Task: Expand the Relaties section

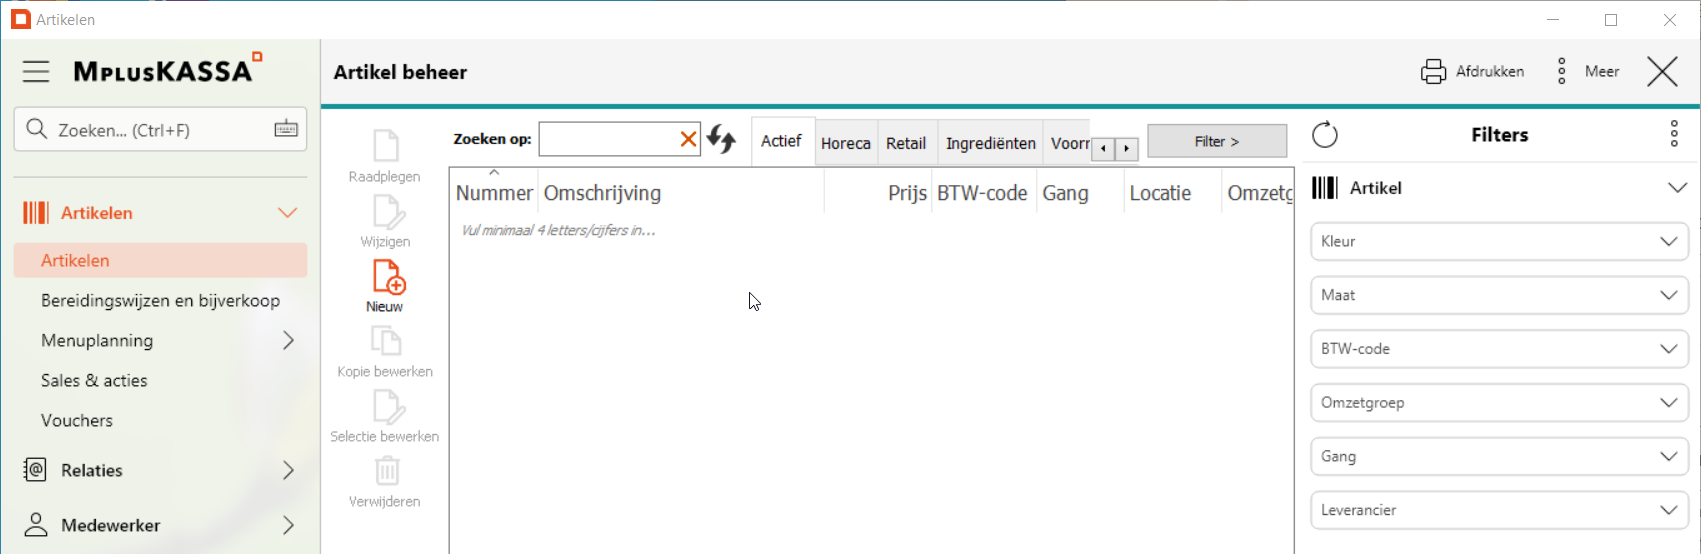Action: point(288,470)
